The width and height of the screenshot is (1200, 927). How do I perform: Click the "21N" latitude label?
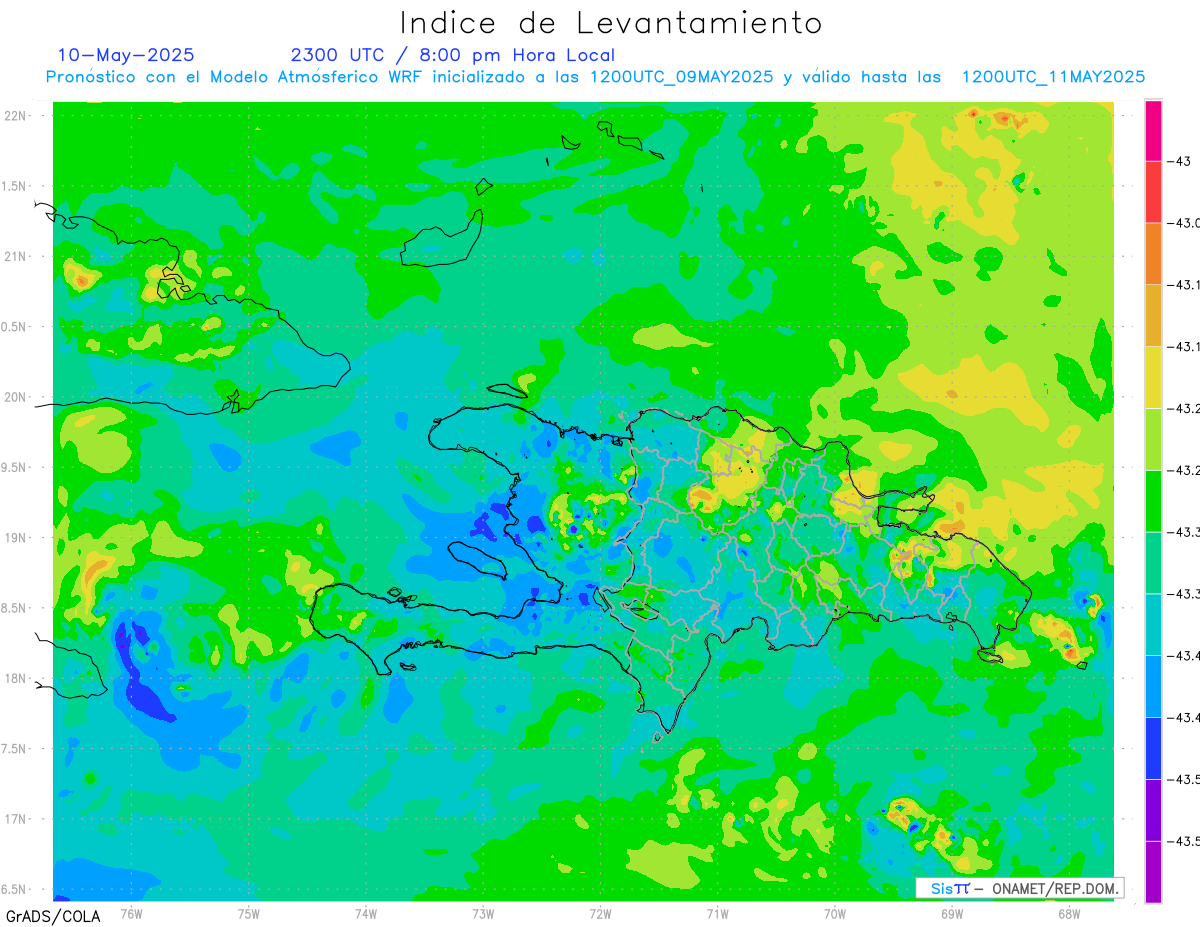pos(15,257)
